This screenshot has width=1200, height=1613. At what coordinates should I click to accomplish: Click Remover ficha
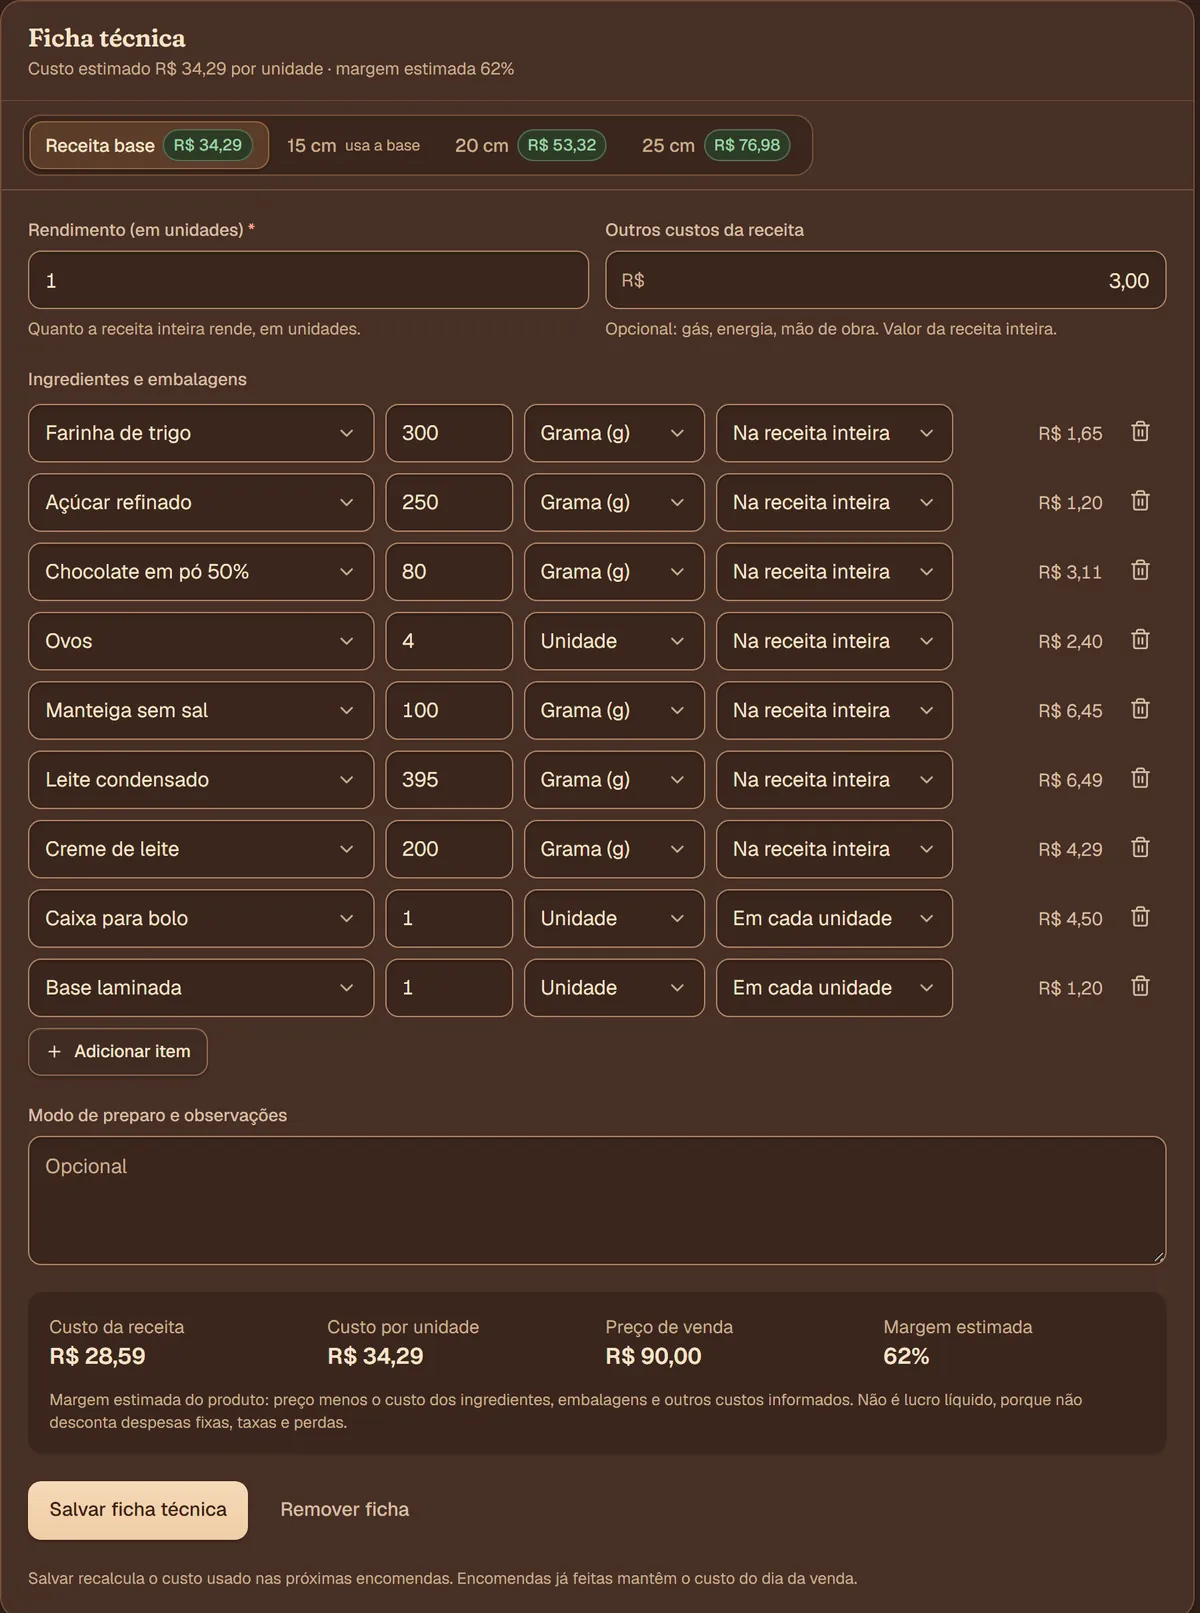point(344,1510)
